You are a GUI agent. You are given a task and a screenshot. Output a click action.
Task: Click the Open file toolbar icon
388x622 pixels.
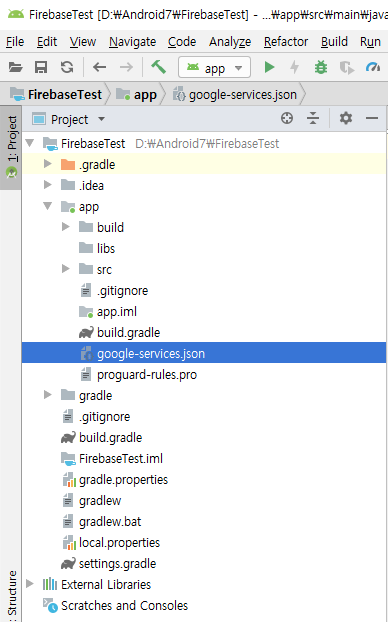tap(15, 67)
